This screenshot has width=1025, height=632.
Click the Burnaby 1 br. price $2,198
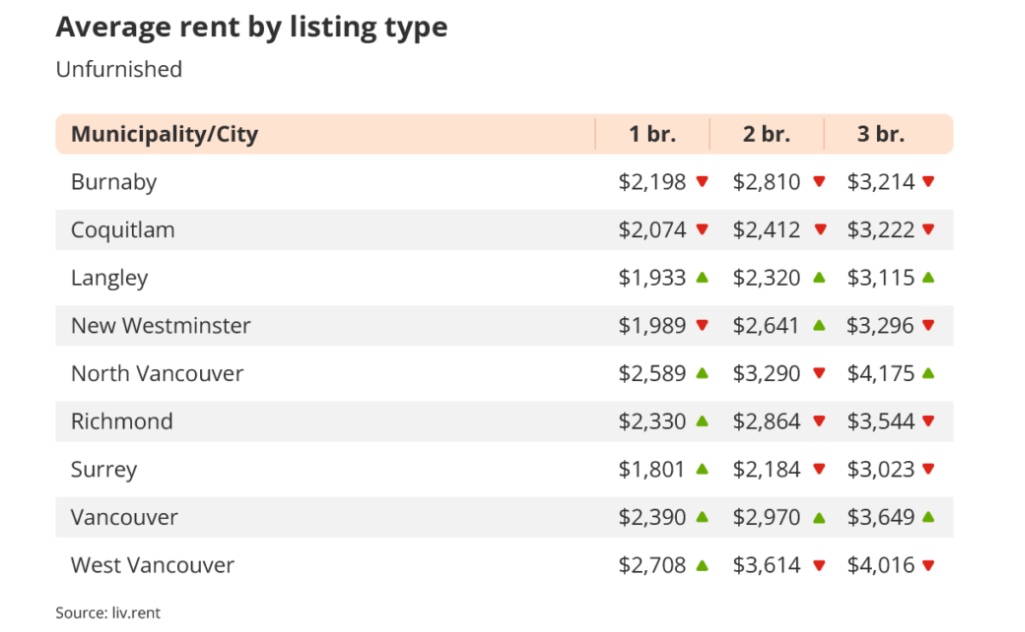tap(652, 182)
